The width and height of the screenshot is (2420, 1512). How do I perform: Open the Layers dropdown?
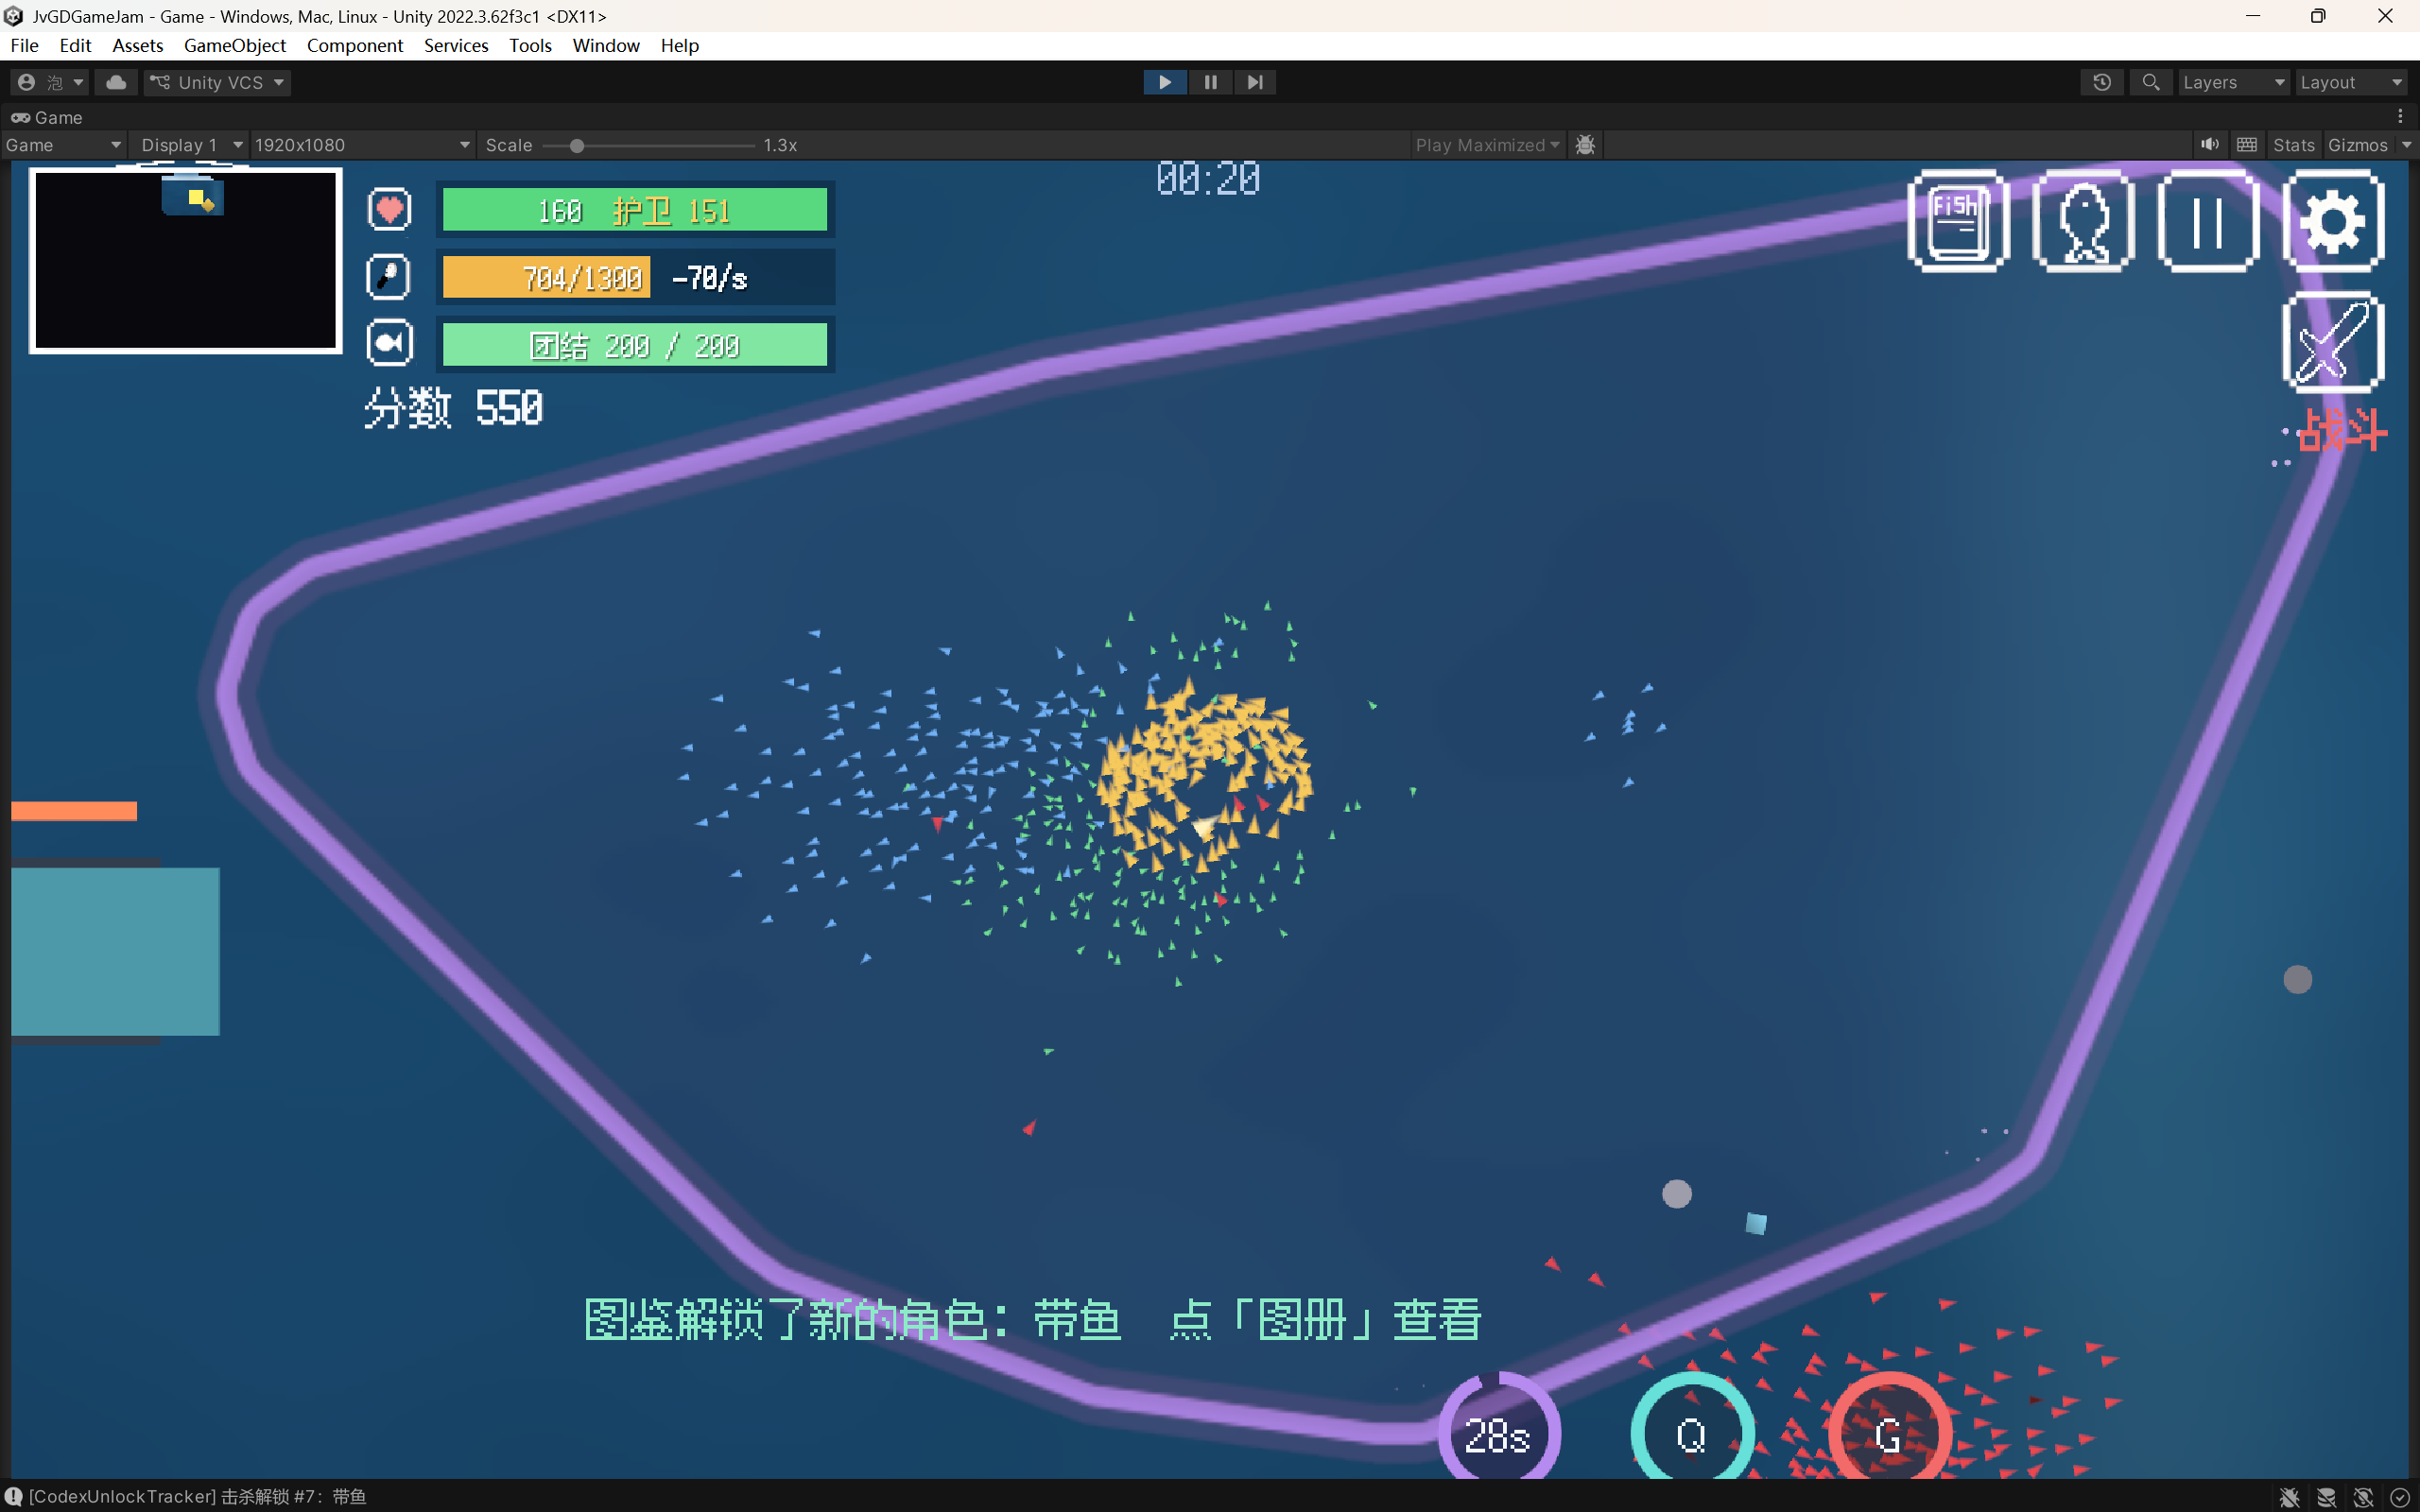pos(2233,82)
